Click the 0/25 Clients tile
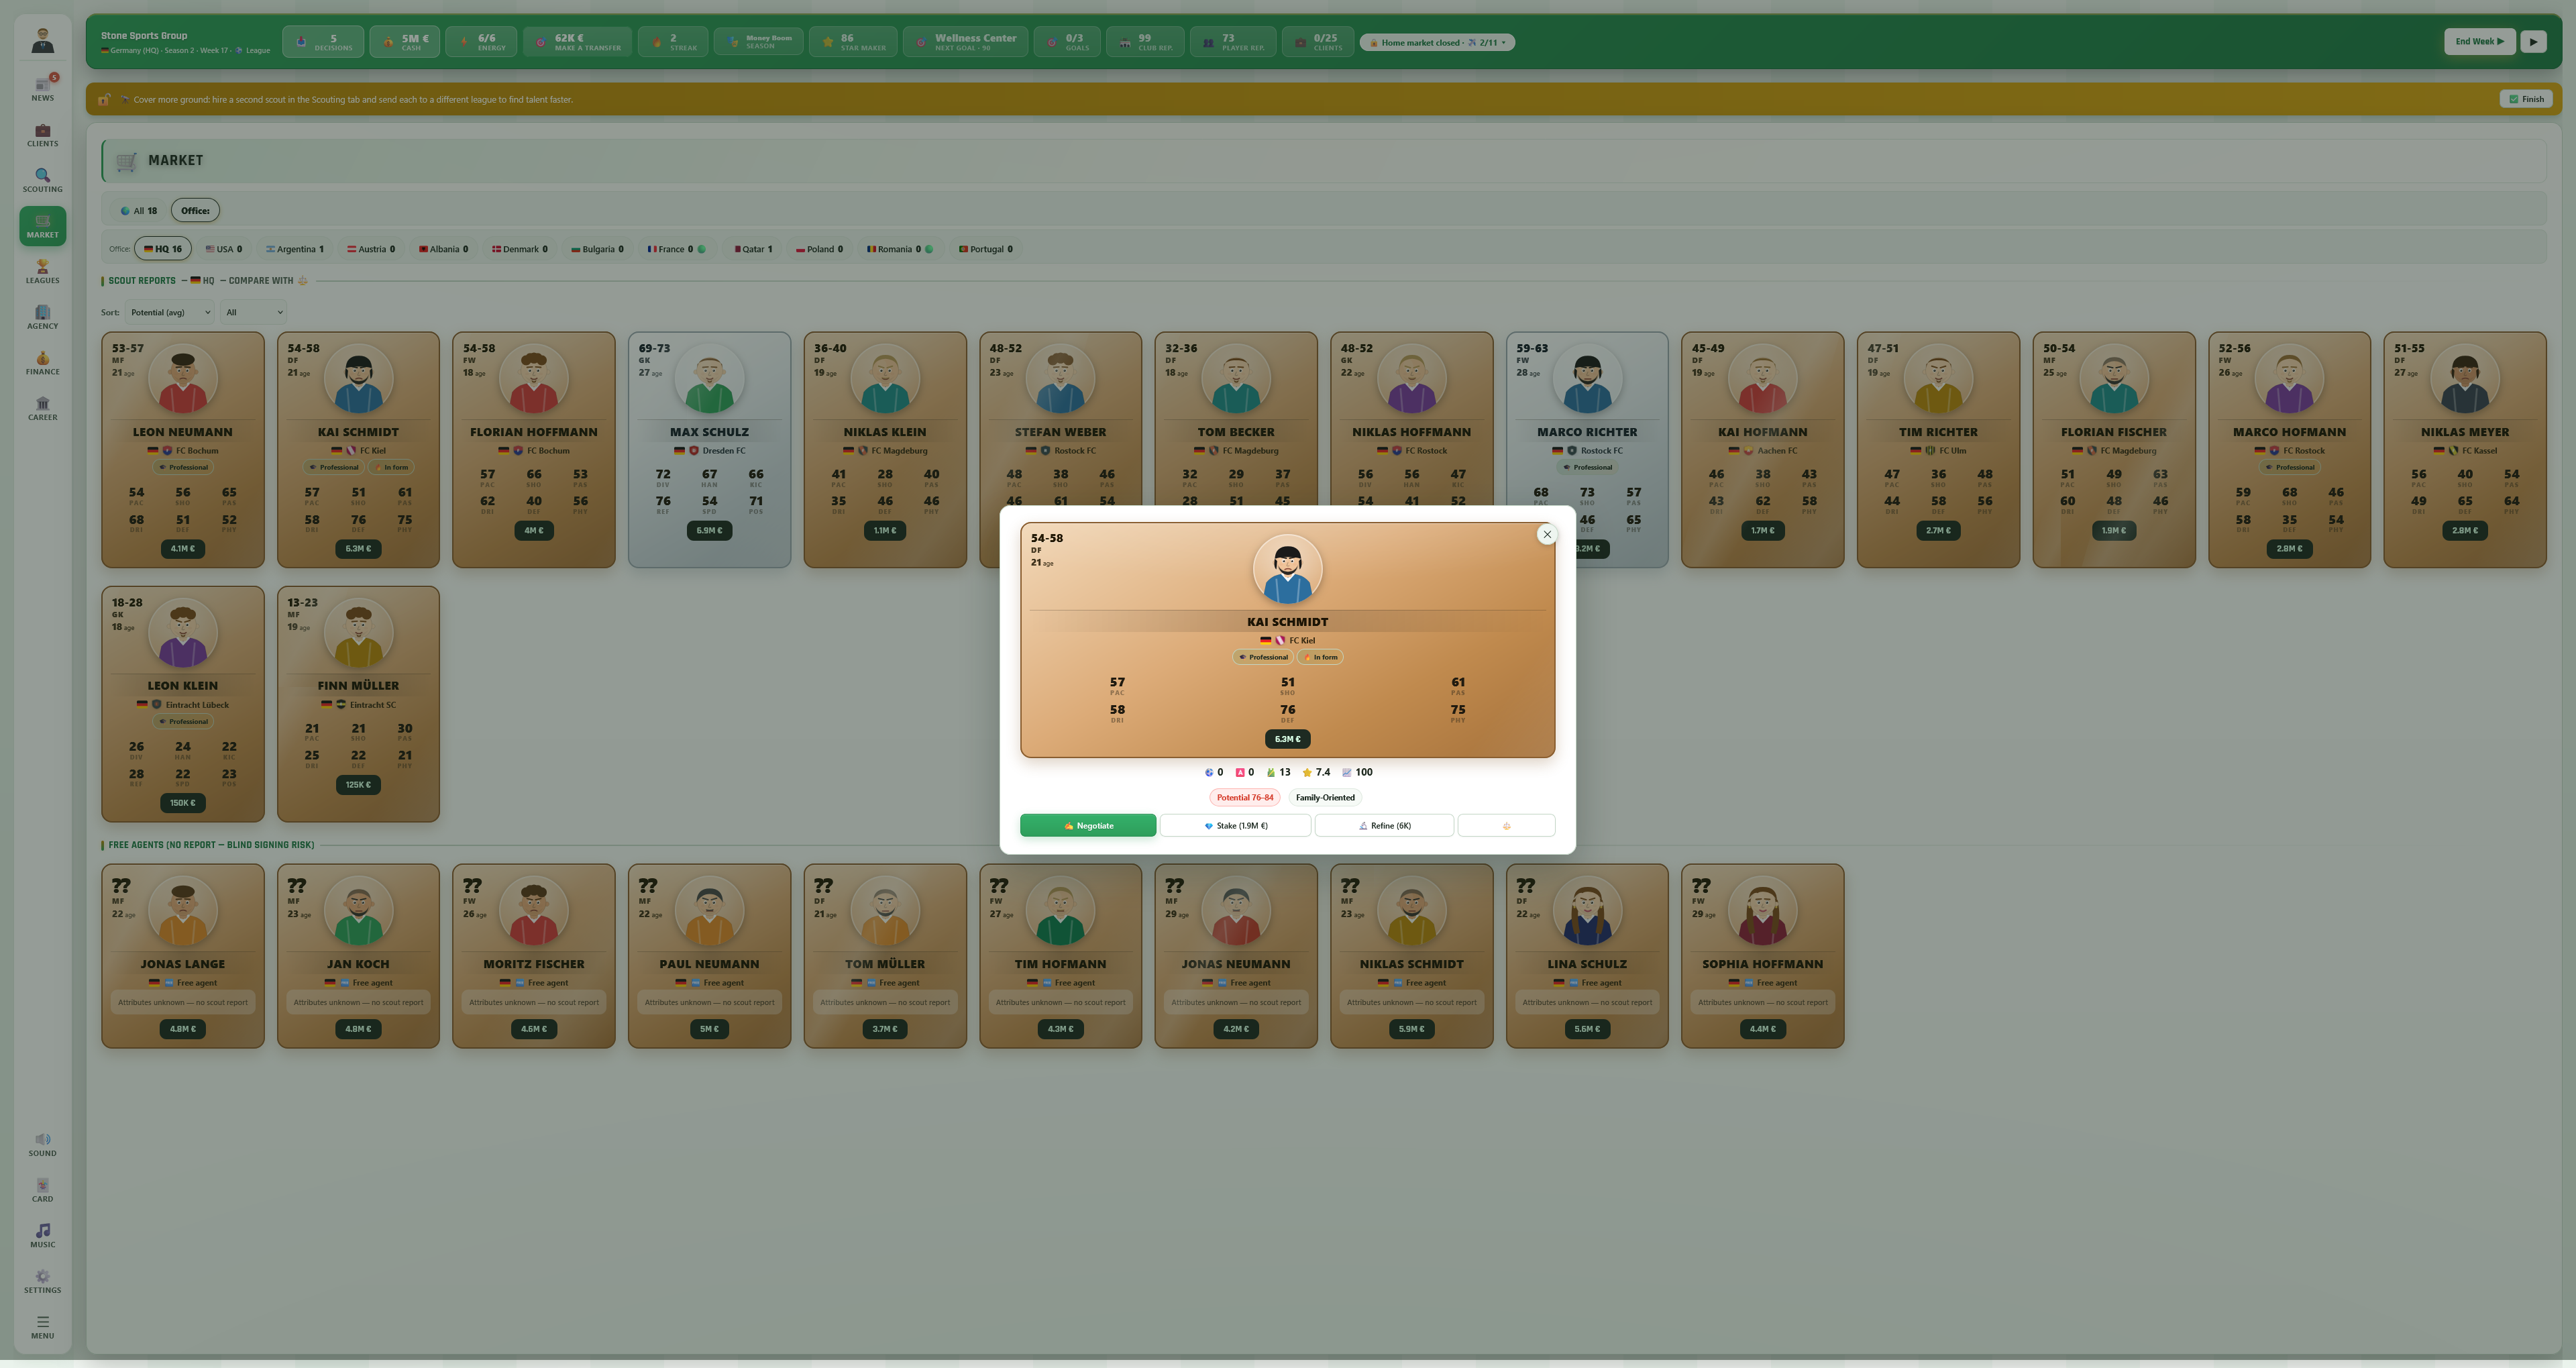Screen dimensions: 2576x1368 pyautogui.click(x=1318, y=42)
